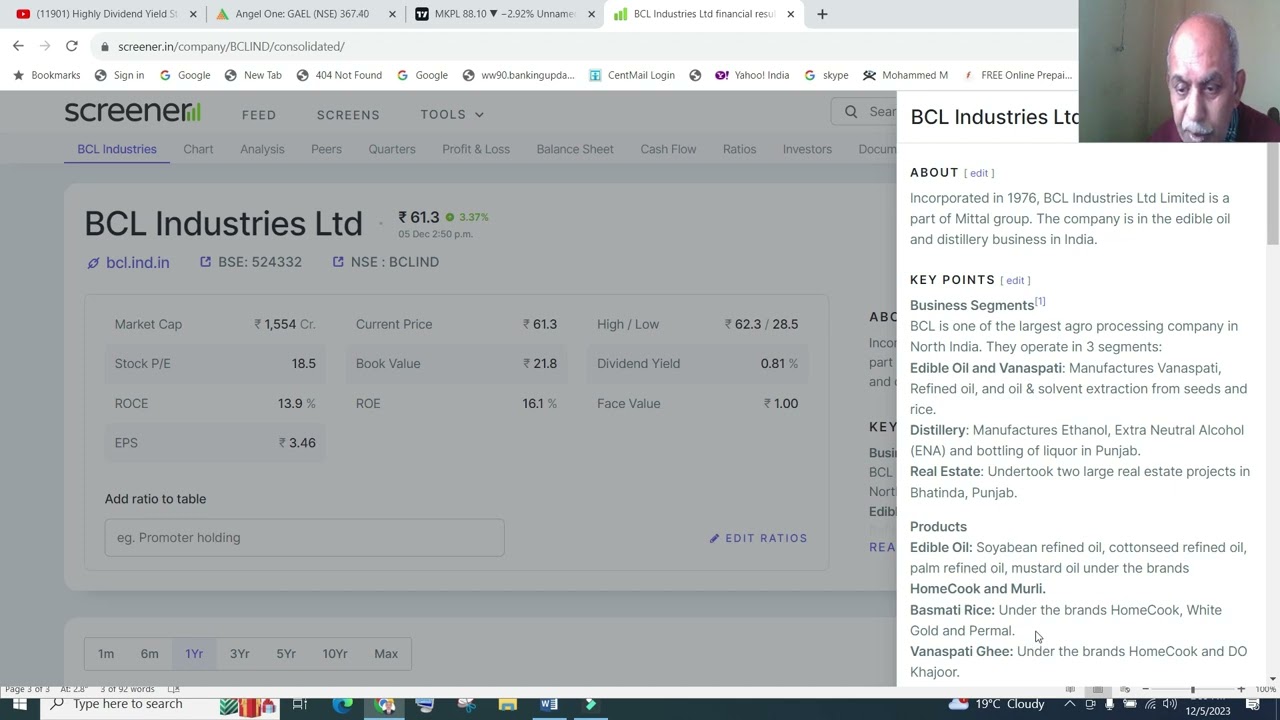Open the Yahoo! India bookmark
The width and height of the screenshot is (1280, 720).
point(752,75)
